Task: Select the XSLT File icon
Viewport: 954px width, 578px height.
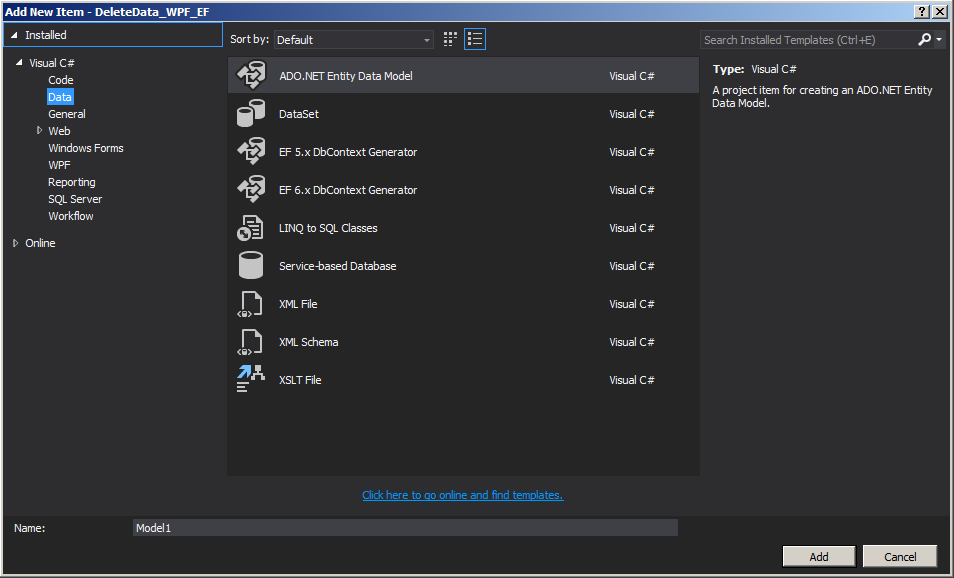Action: [250, 380]
